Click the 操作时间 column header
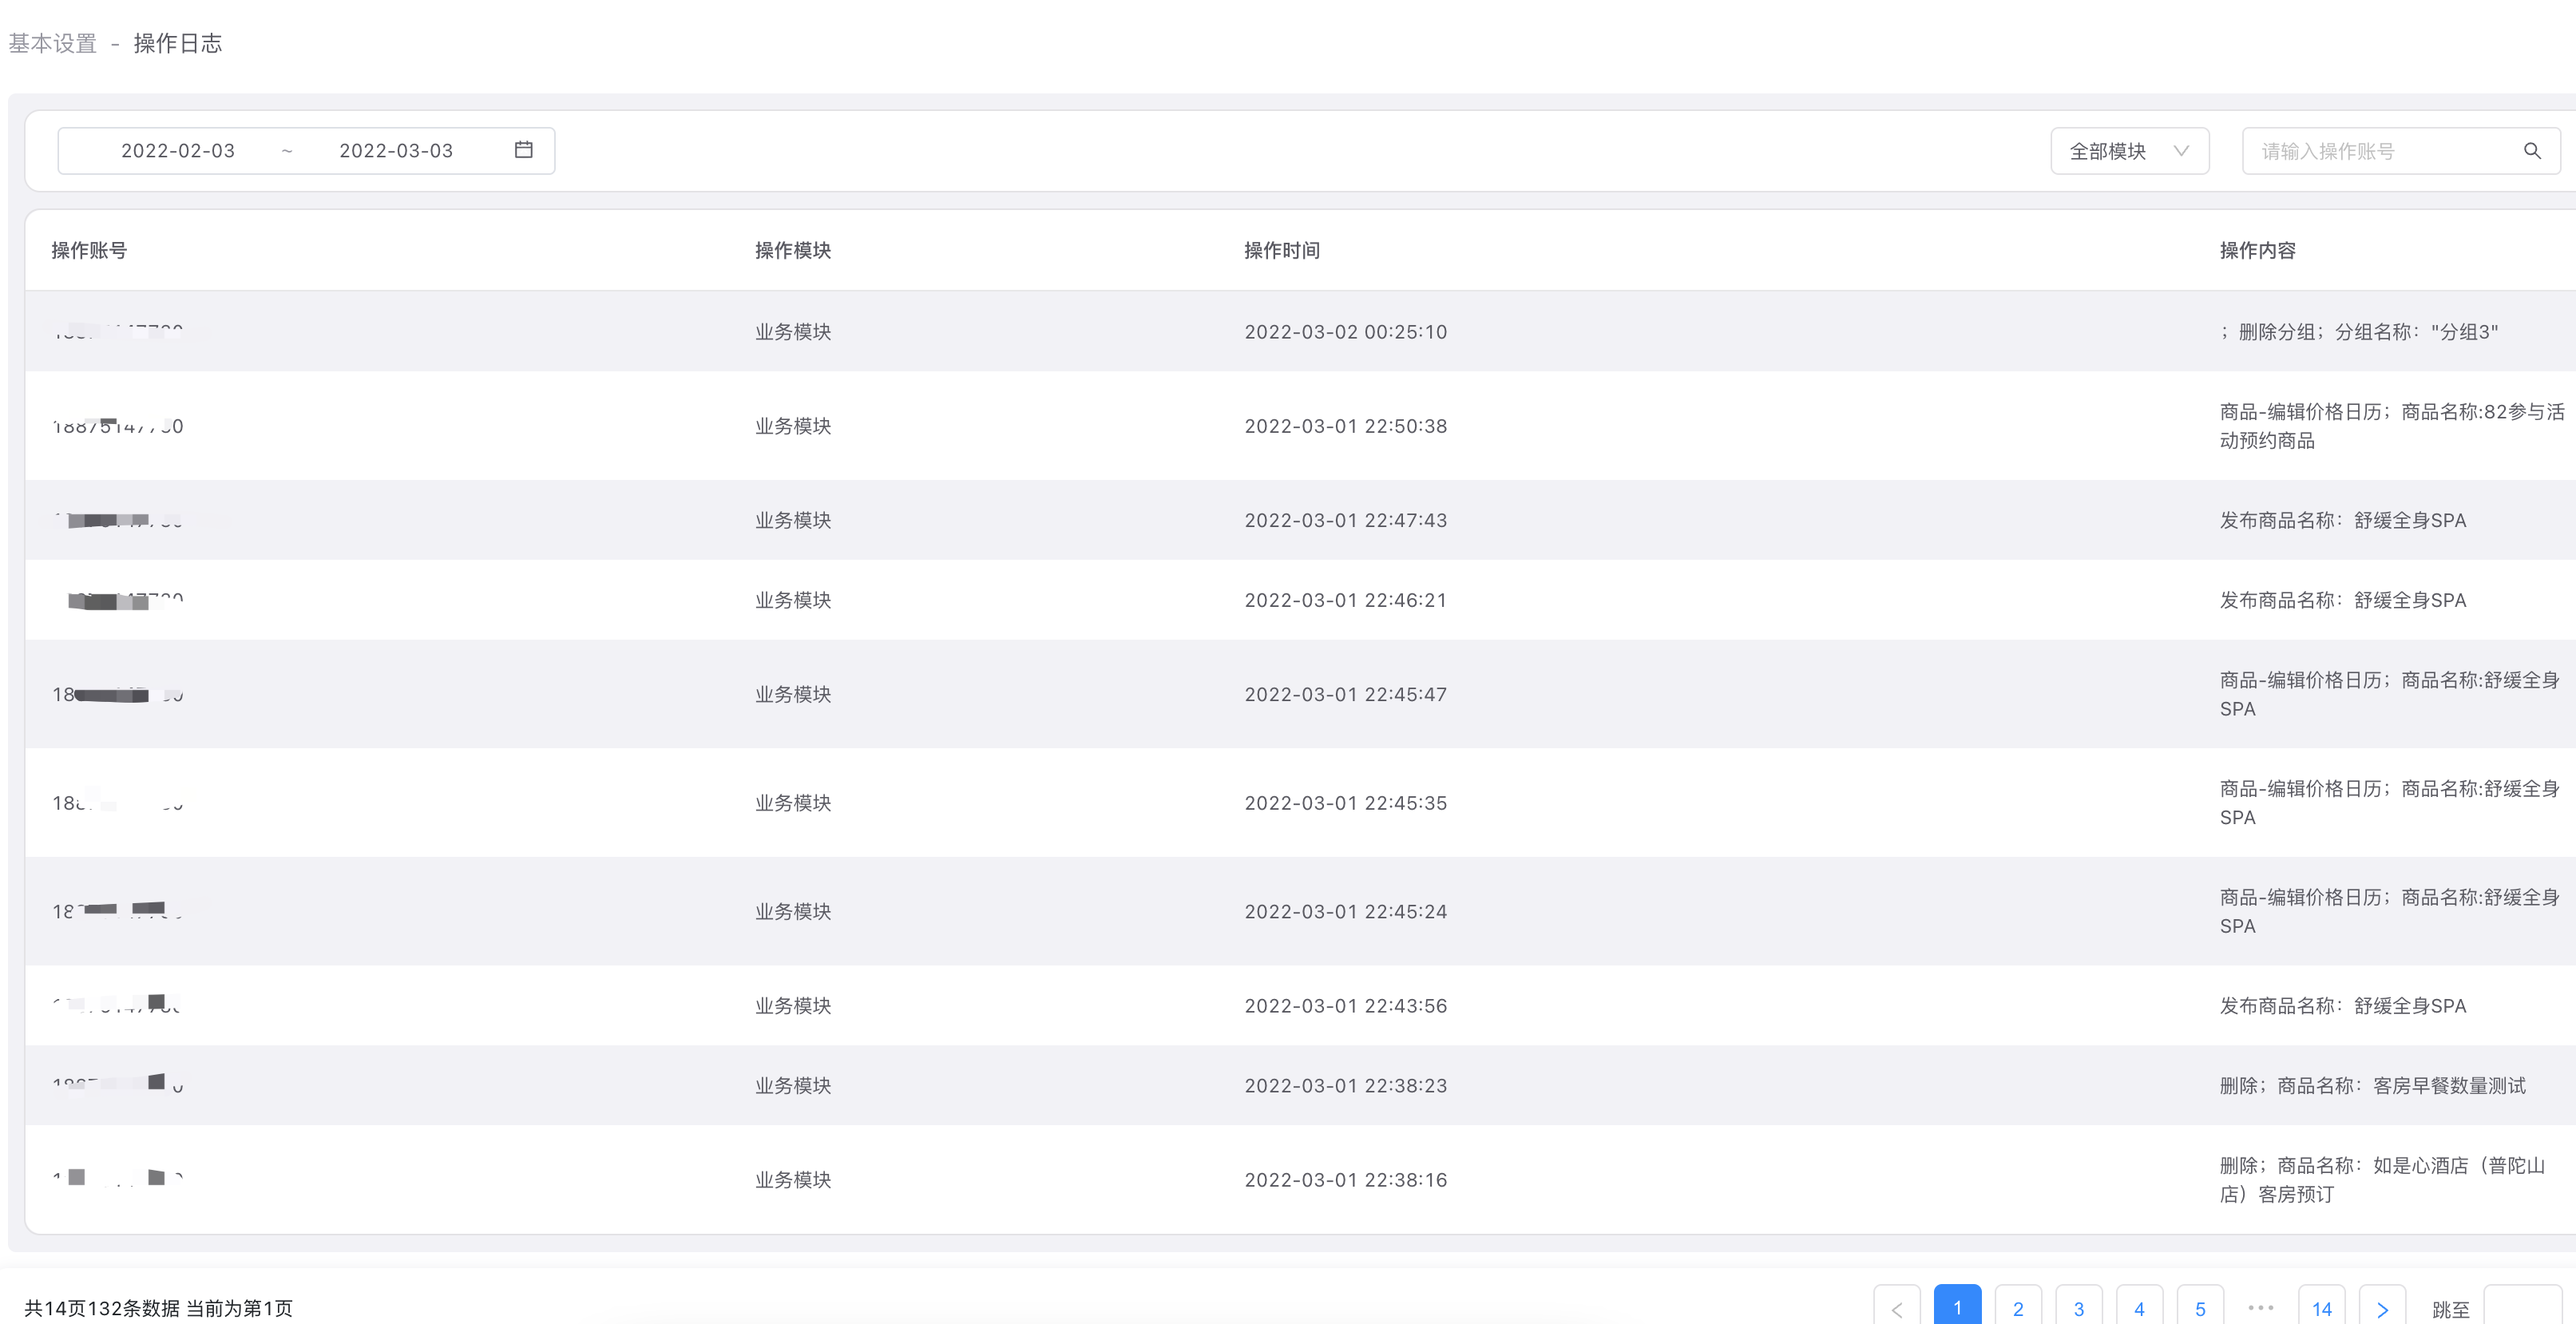Image resolution: width=2576 pixels, height=1324 pixels. [x=1282, y=250]
